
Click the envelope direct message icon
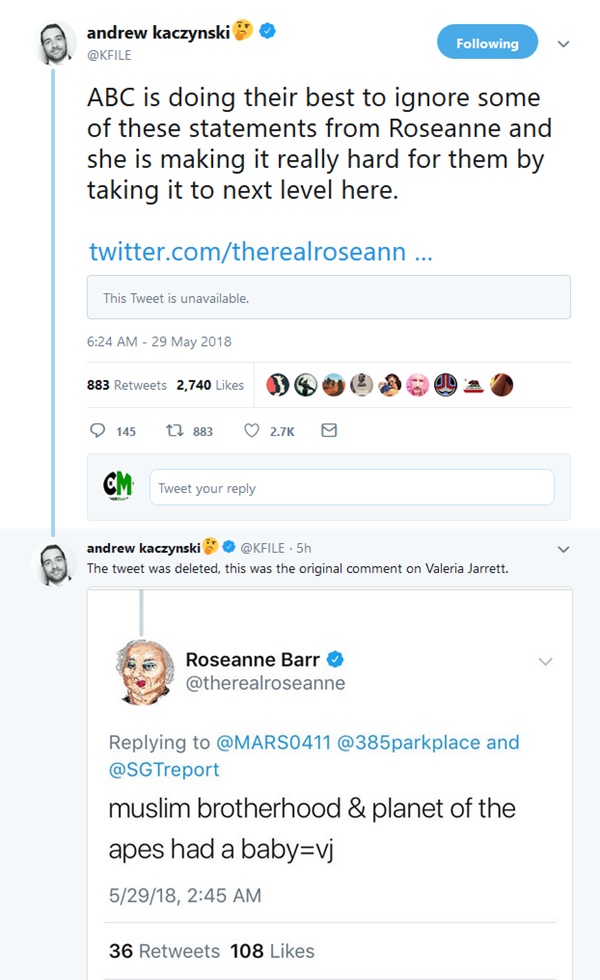pos(328,431)
